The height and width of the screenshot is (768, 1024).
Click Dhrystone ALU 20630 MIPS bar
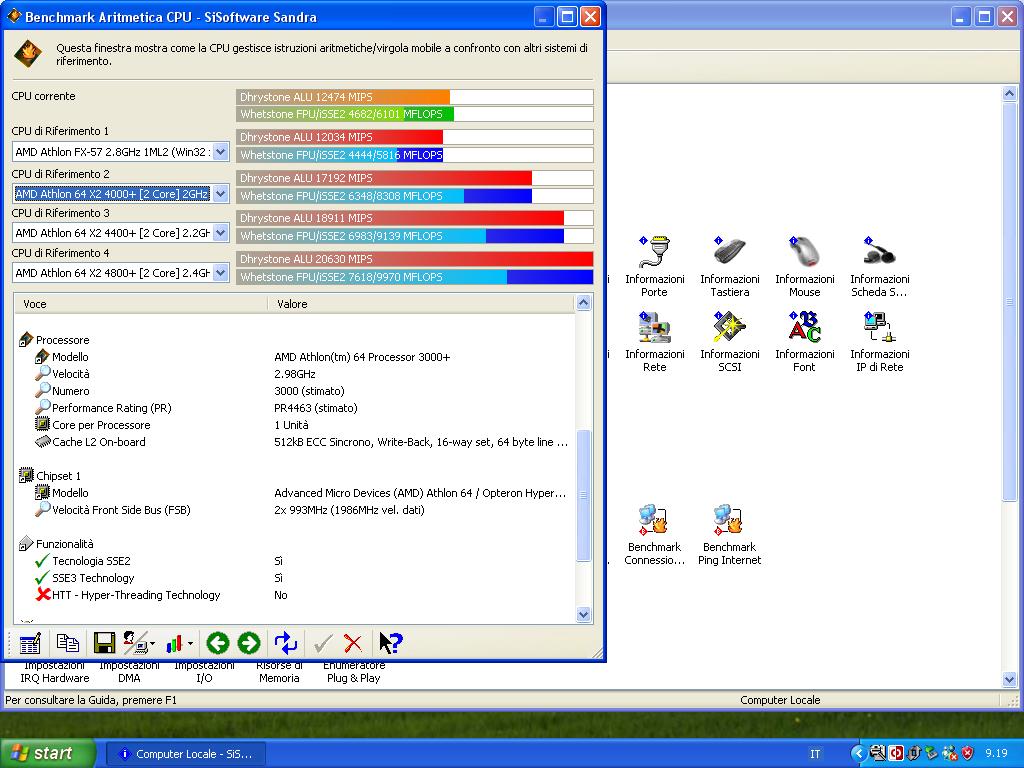pyautogui.click(x=415, y=259)
